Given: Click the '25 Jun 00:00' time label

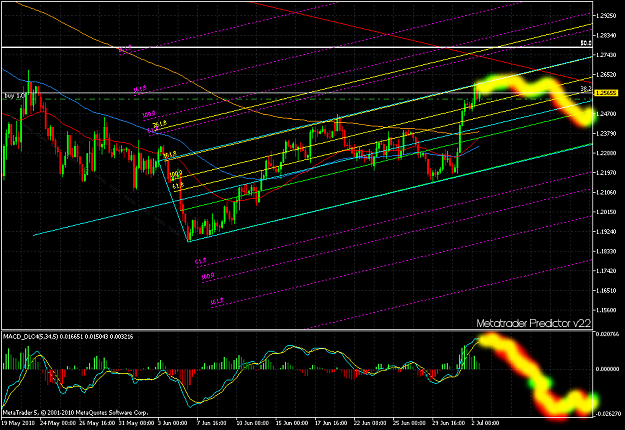Looking at the screenshot, I should (409, 423).
